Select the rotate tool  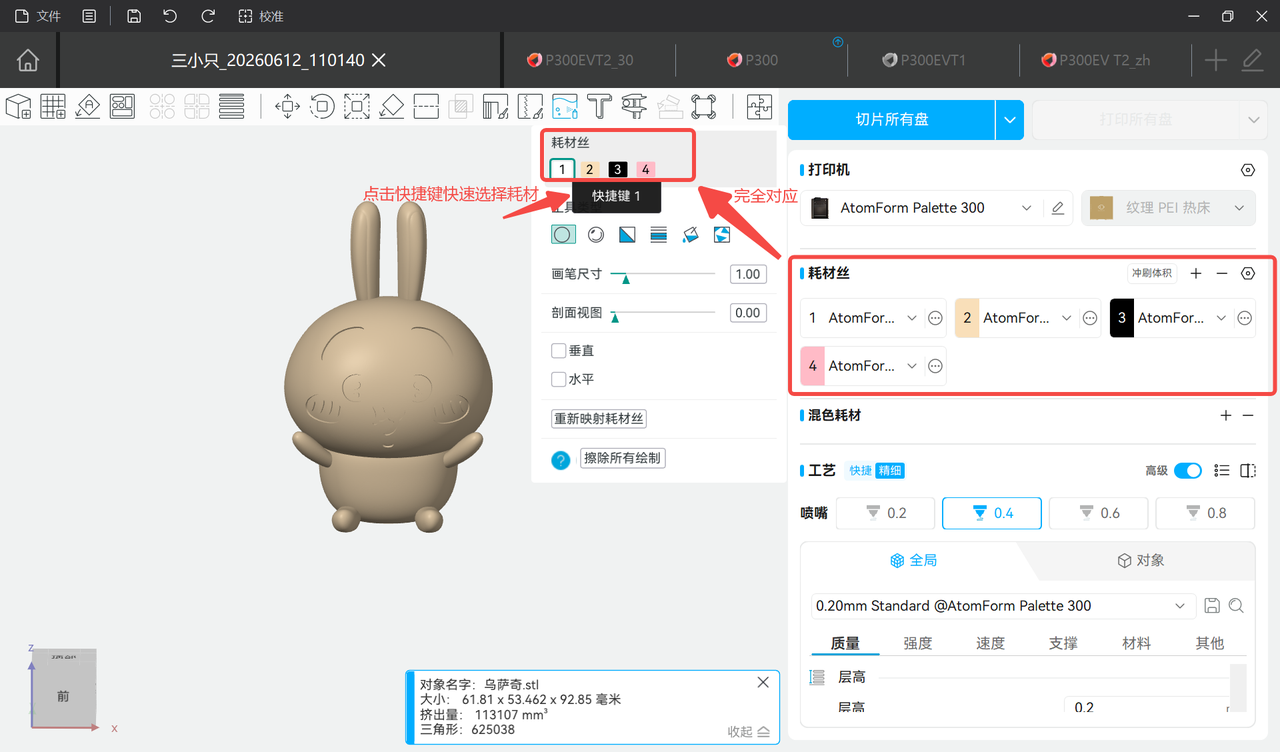(322, 106)
